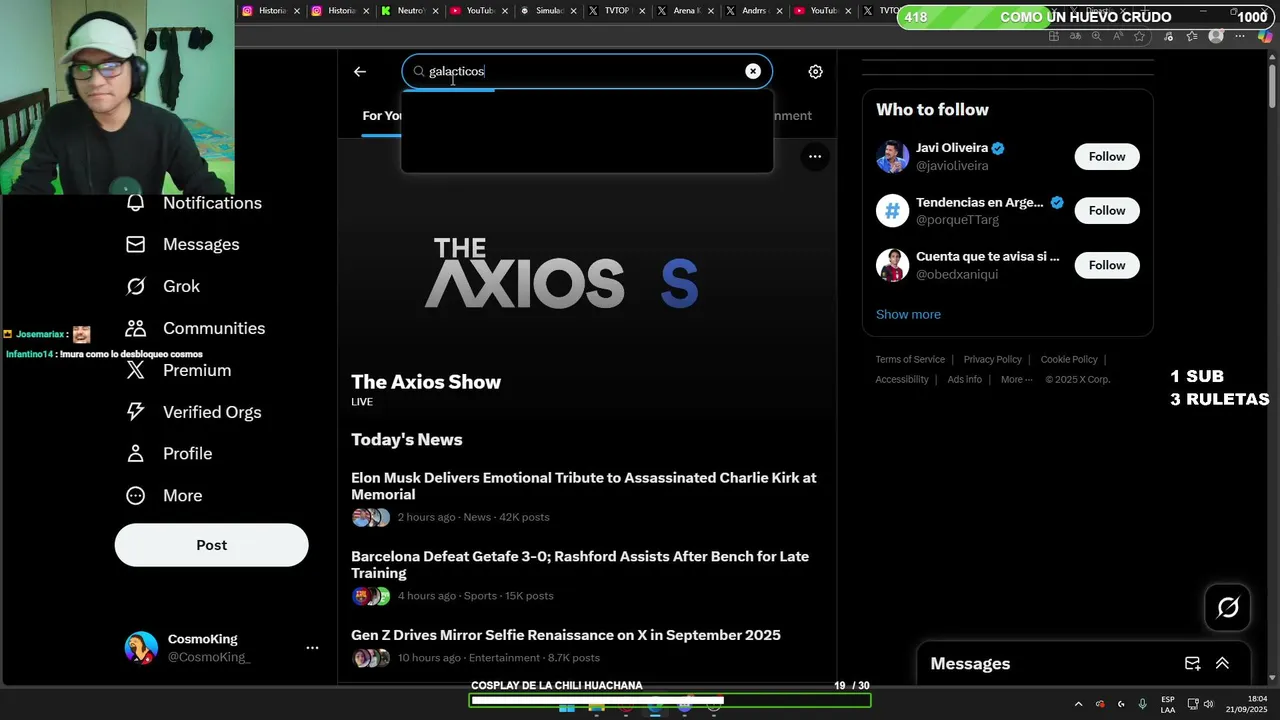
Task: Clear the search text with the X button
Action: [x=753, y=71]
